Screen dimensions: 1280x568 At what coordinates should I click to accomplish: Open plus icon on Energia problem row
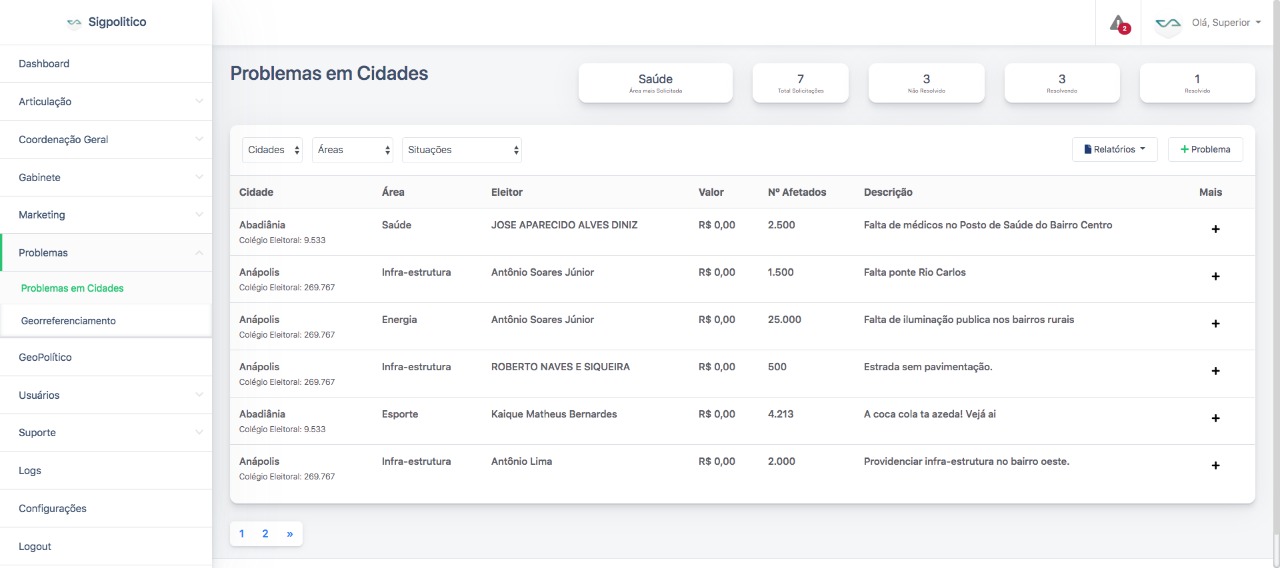1215,323
